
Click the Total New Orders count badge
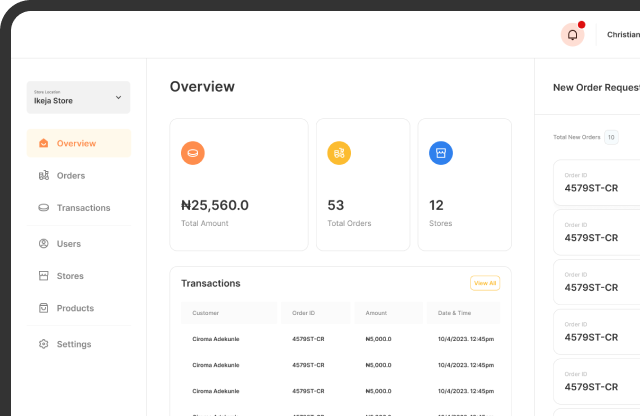pyautogui.click(x=610, y=137)
